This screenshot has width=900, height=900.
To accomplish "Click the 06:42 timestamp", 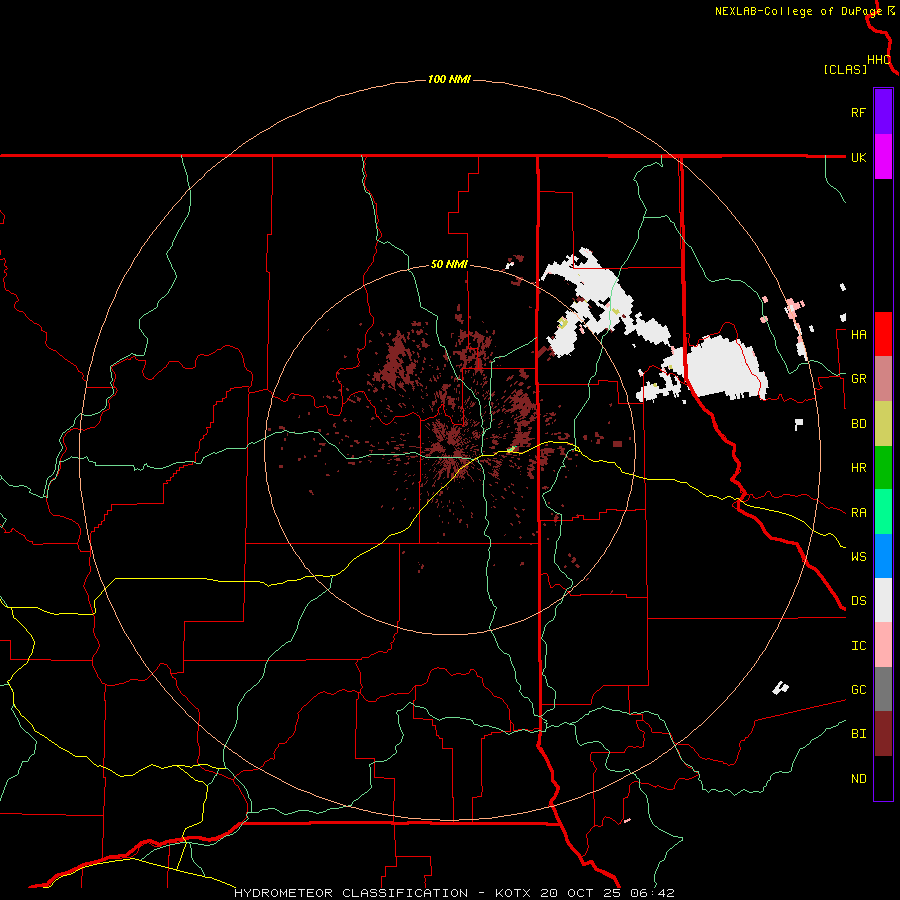I will coord(652,893).
